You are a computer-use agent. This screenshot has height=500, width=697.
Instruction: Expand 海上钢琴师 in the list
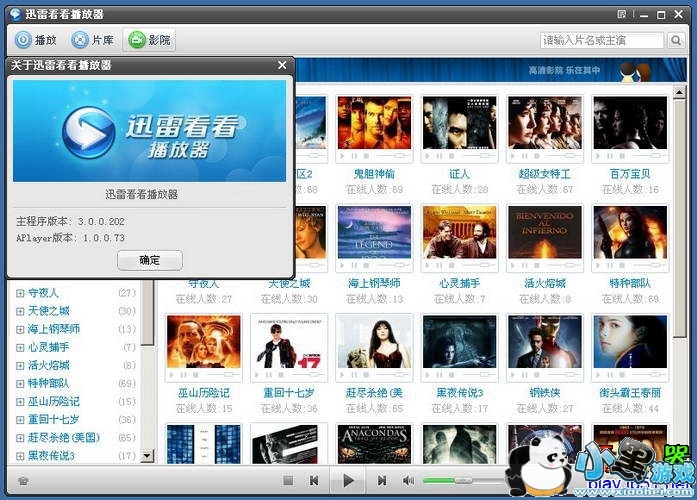pyautogui.click(x=20, y=329)
